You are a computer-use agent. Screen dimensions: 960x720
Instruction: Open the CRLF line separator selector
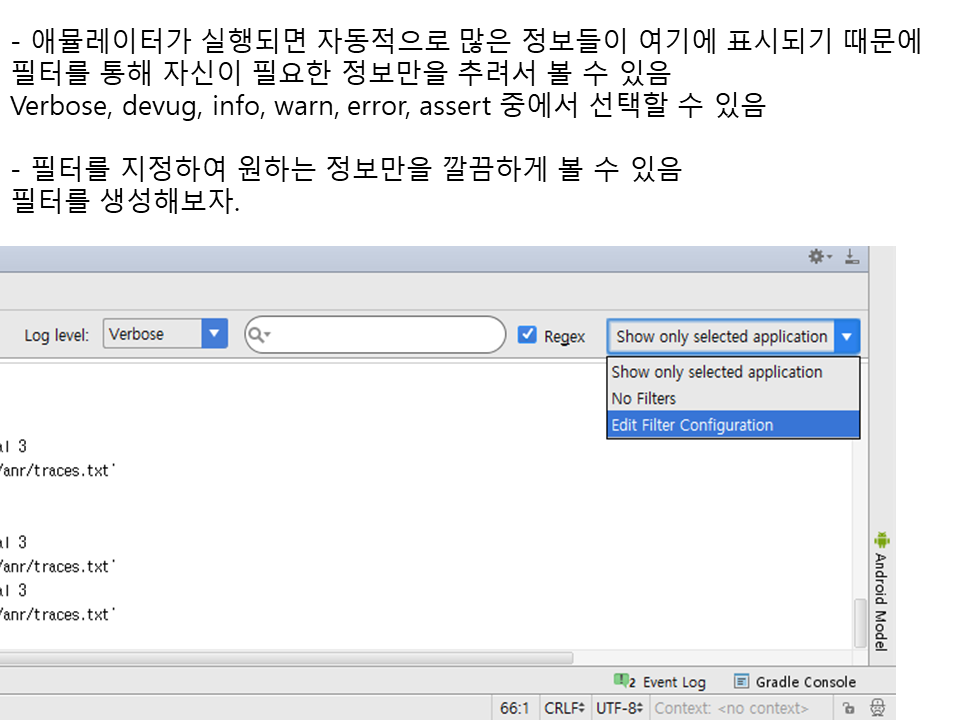(x=564, y=708)
